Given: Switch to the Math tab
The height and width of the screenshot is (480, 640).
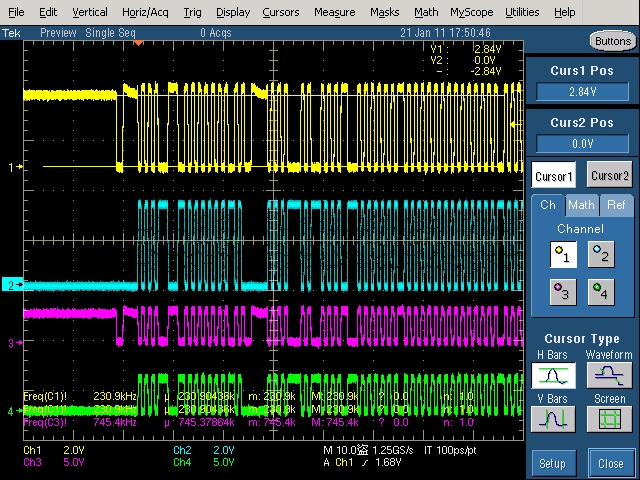Looking at the screenshot, I should [581, 205].
